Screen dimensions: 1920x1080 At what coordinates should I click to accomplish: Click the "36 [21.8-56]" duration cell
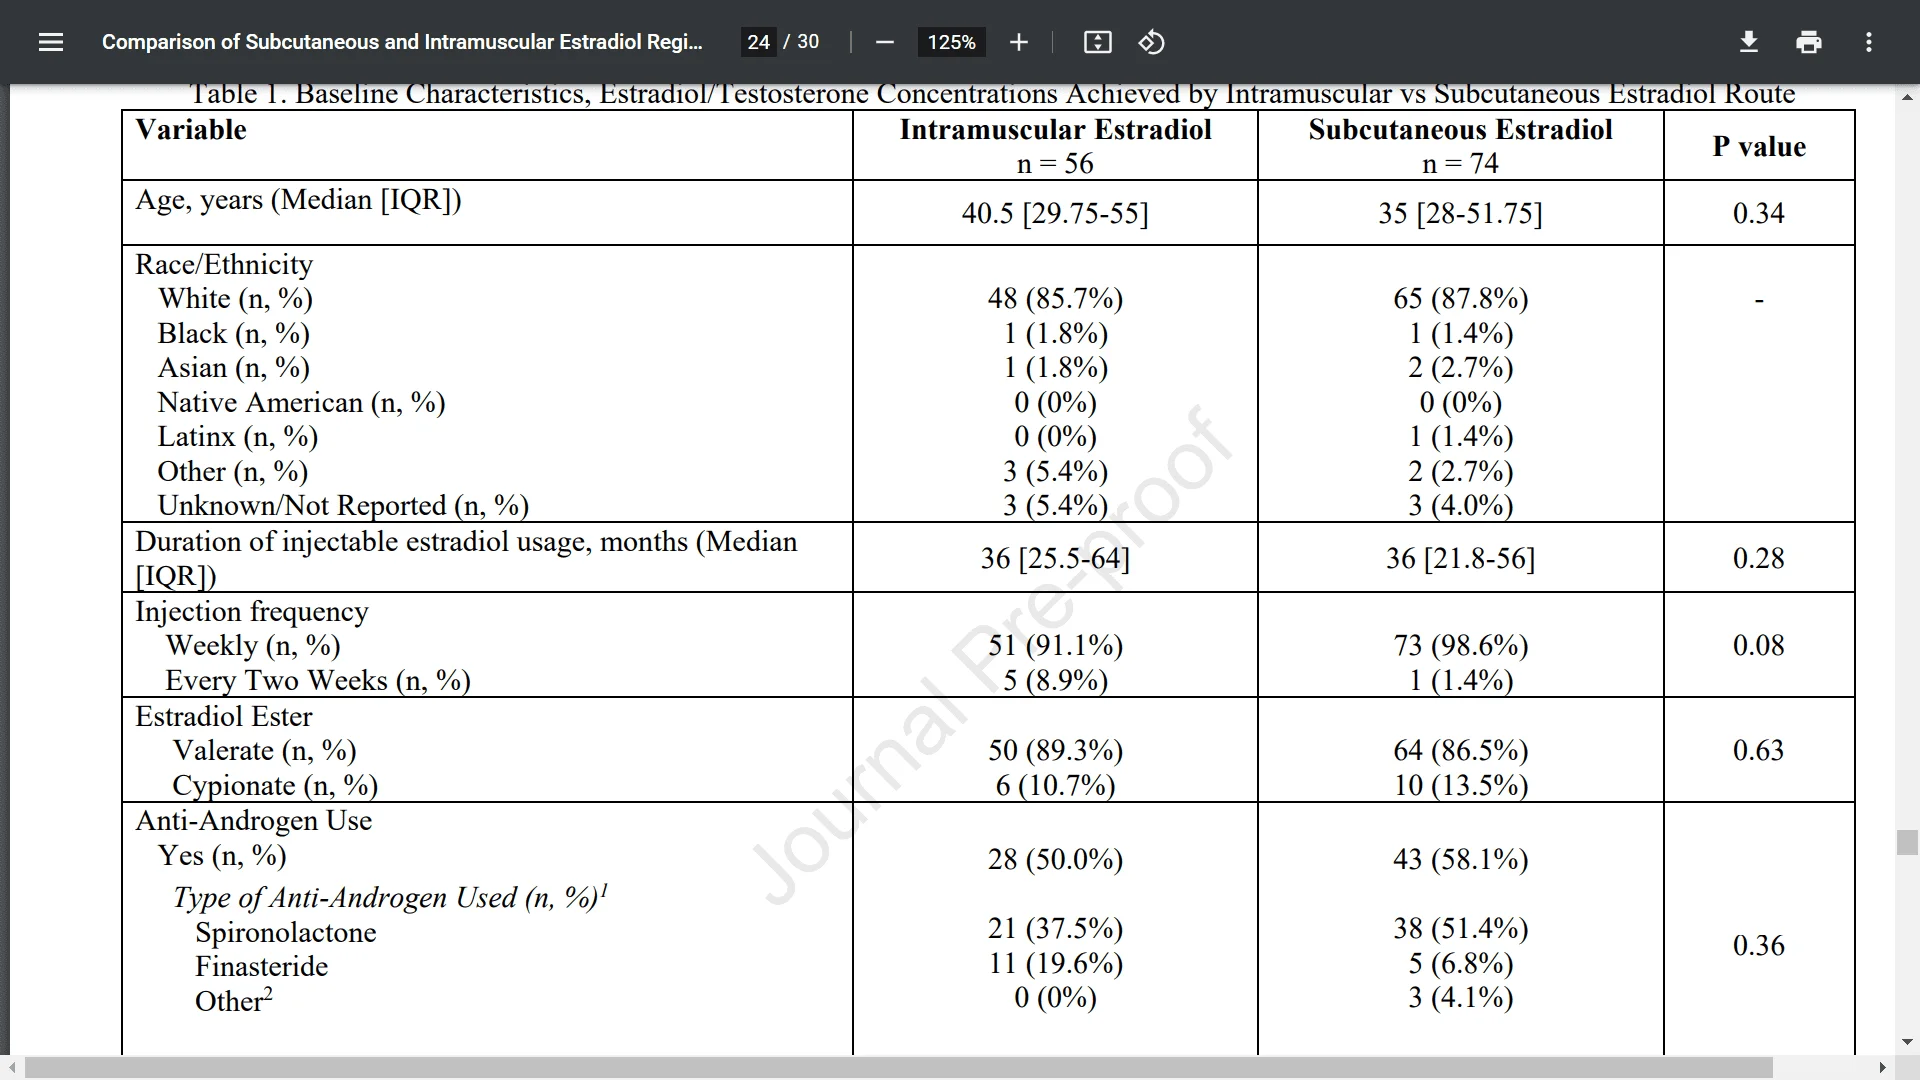1460,558
